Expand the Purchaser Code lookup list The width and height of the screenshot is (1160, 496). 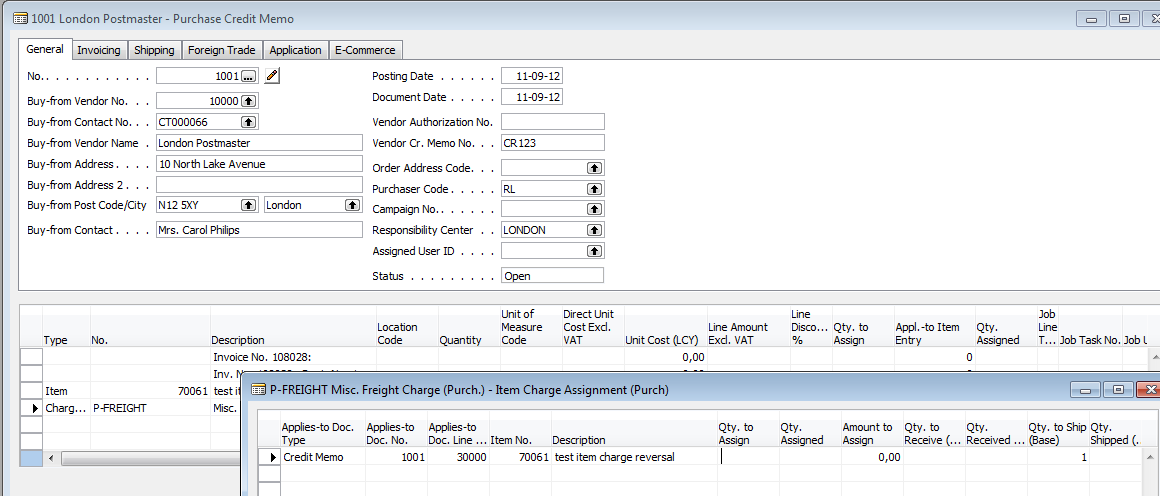click(x=594, y=189)
